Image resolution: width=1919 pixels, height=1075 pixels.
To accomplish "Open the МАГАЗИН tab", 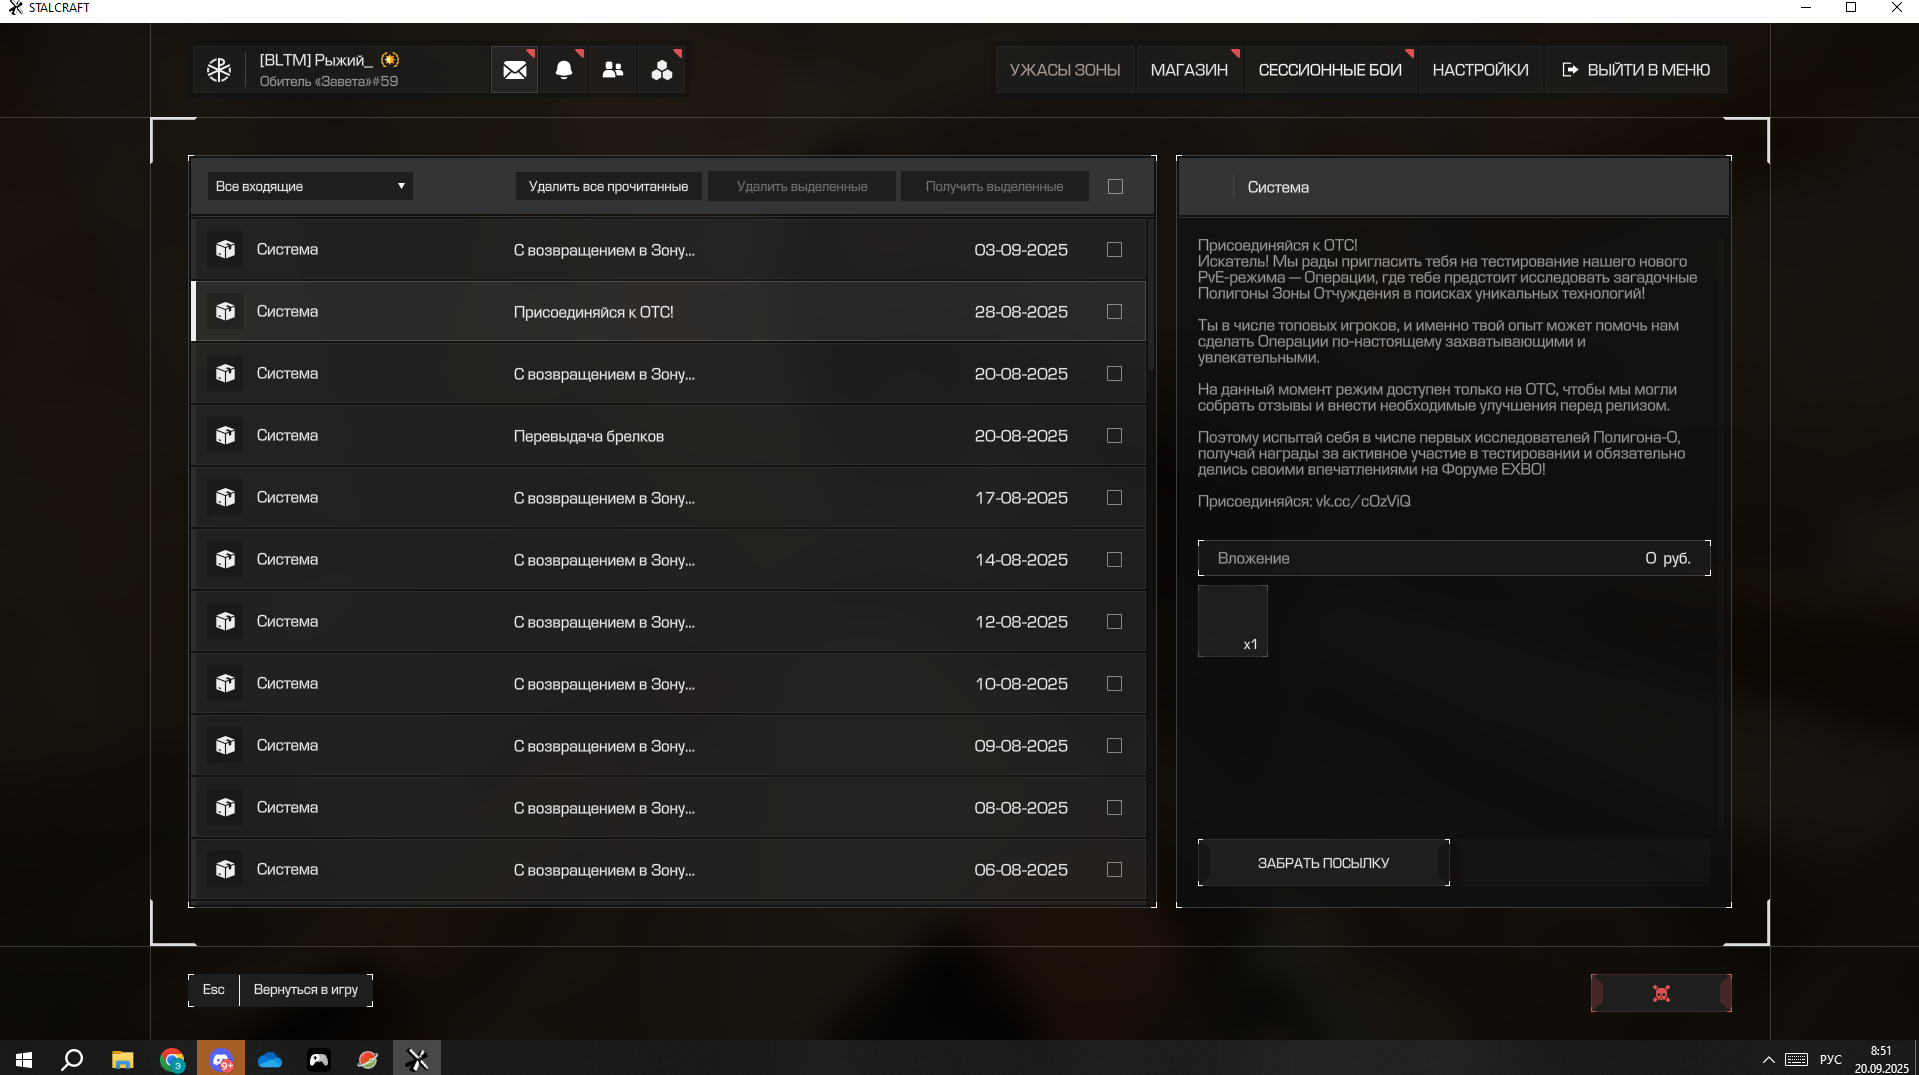I will click(x=1188, y=70).
